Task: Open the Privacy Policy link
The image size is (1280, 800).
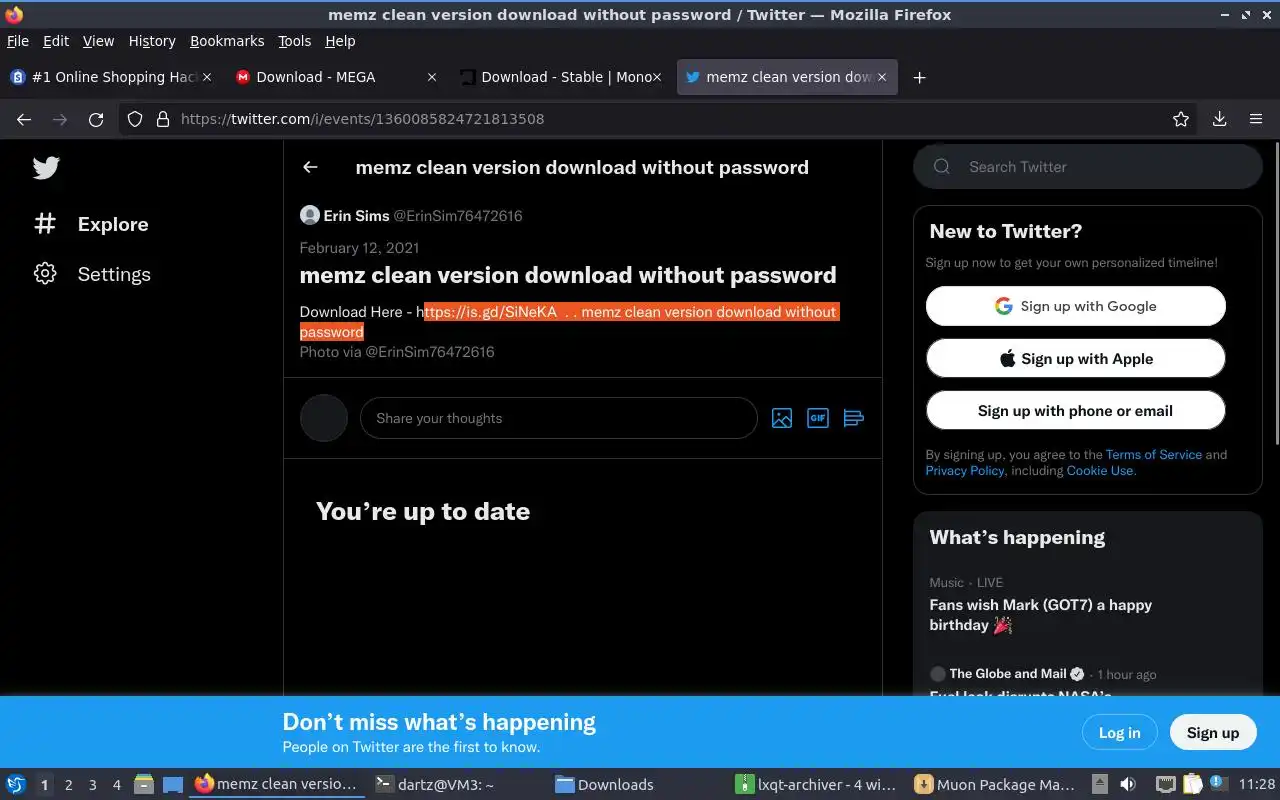Action: (965, 470)
